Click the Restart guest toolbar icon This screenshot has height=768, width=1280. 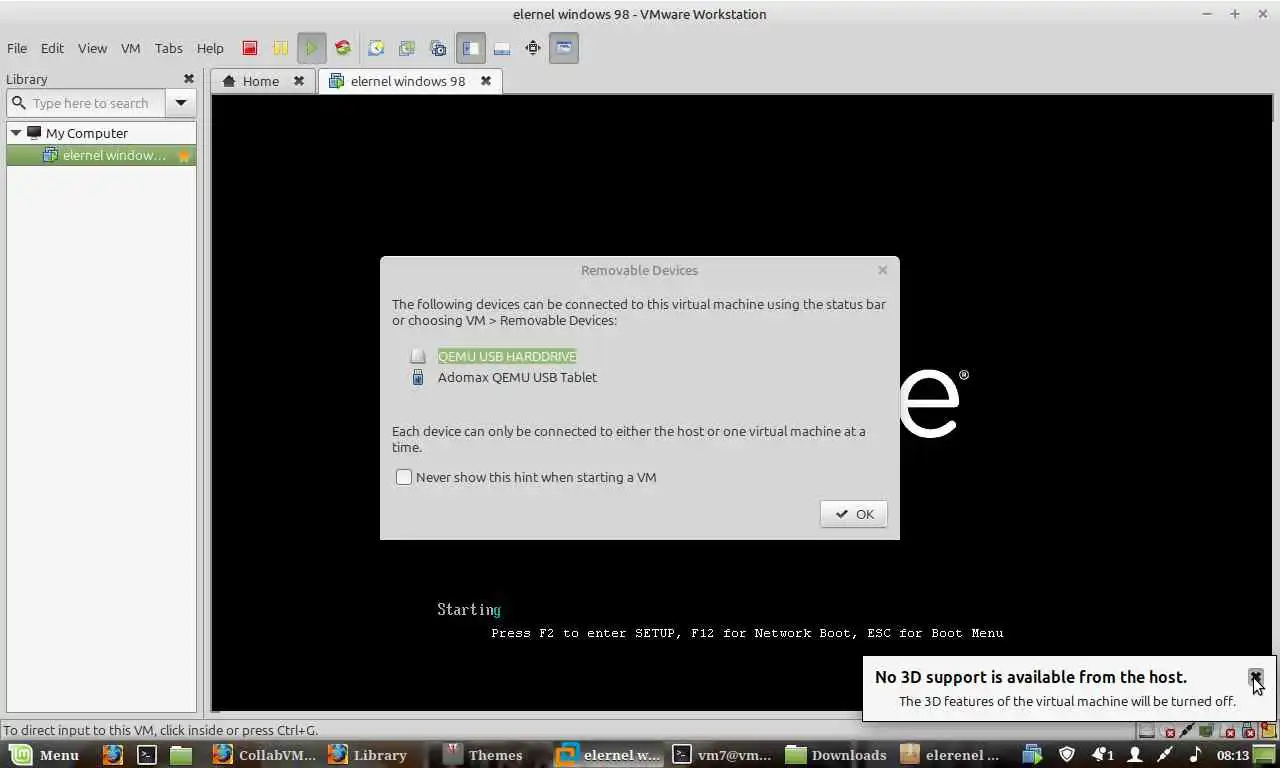coord(343,48)
